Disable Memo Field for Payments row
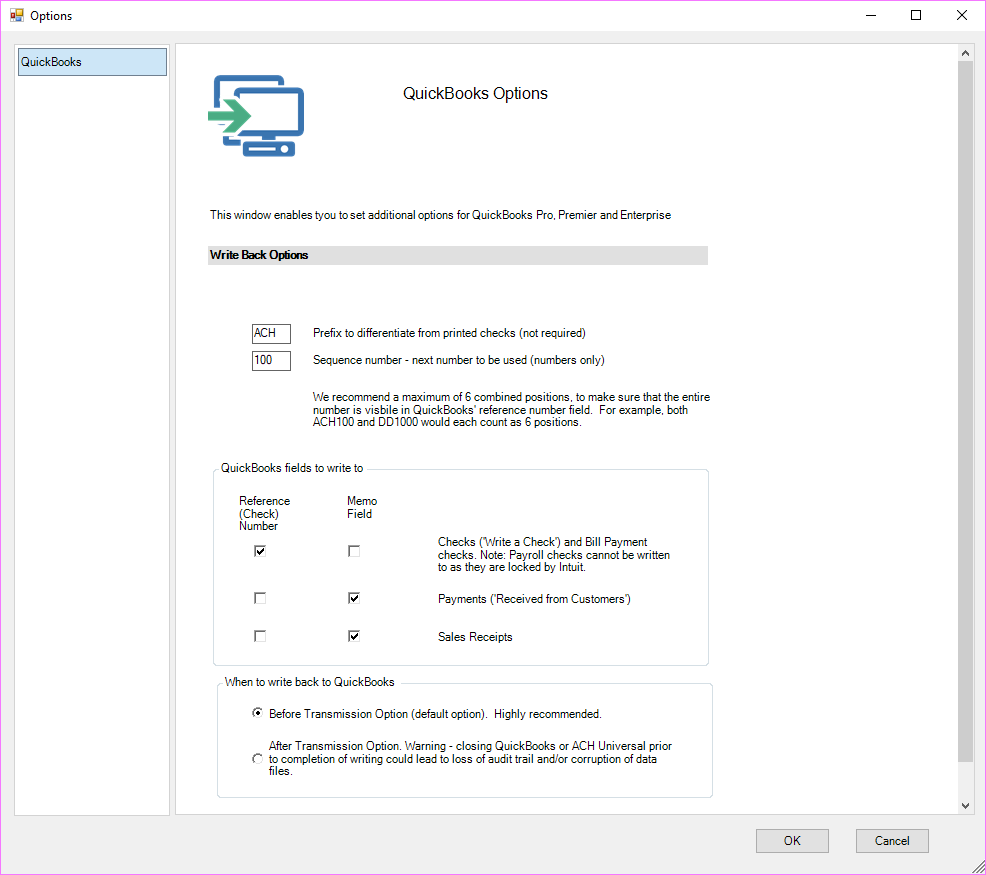 coord(353,597)
